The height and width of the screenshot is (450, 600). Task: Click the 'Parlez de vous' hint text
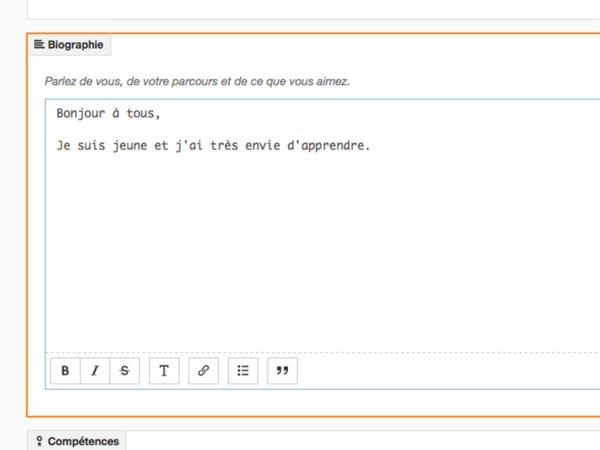point(197,81)
